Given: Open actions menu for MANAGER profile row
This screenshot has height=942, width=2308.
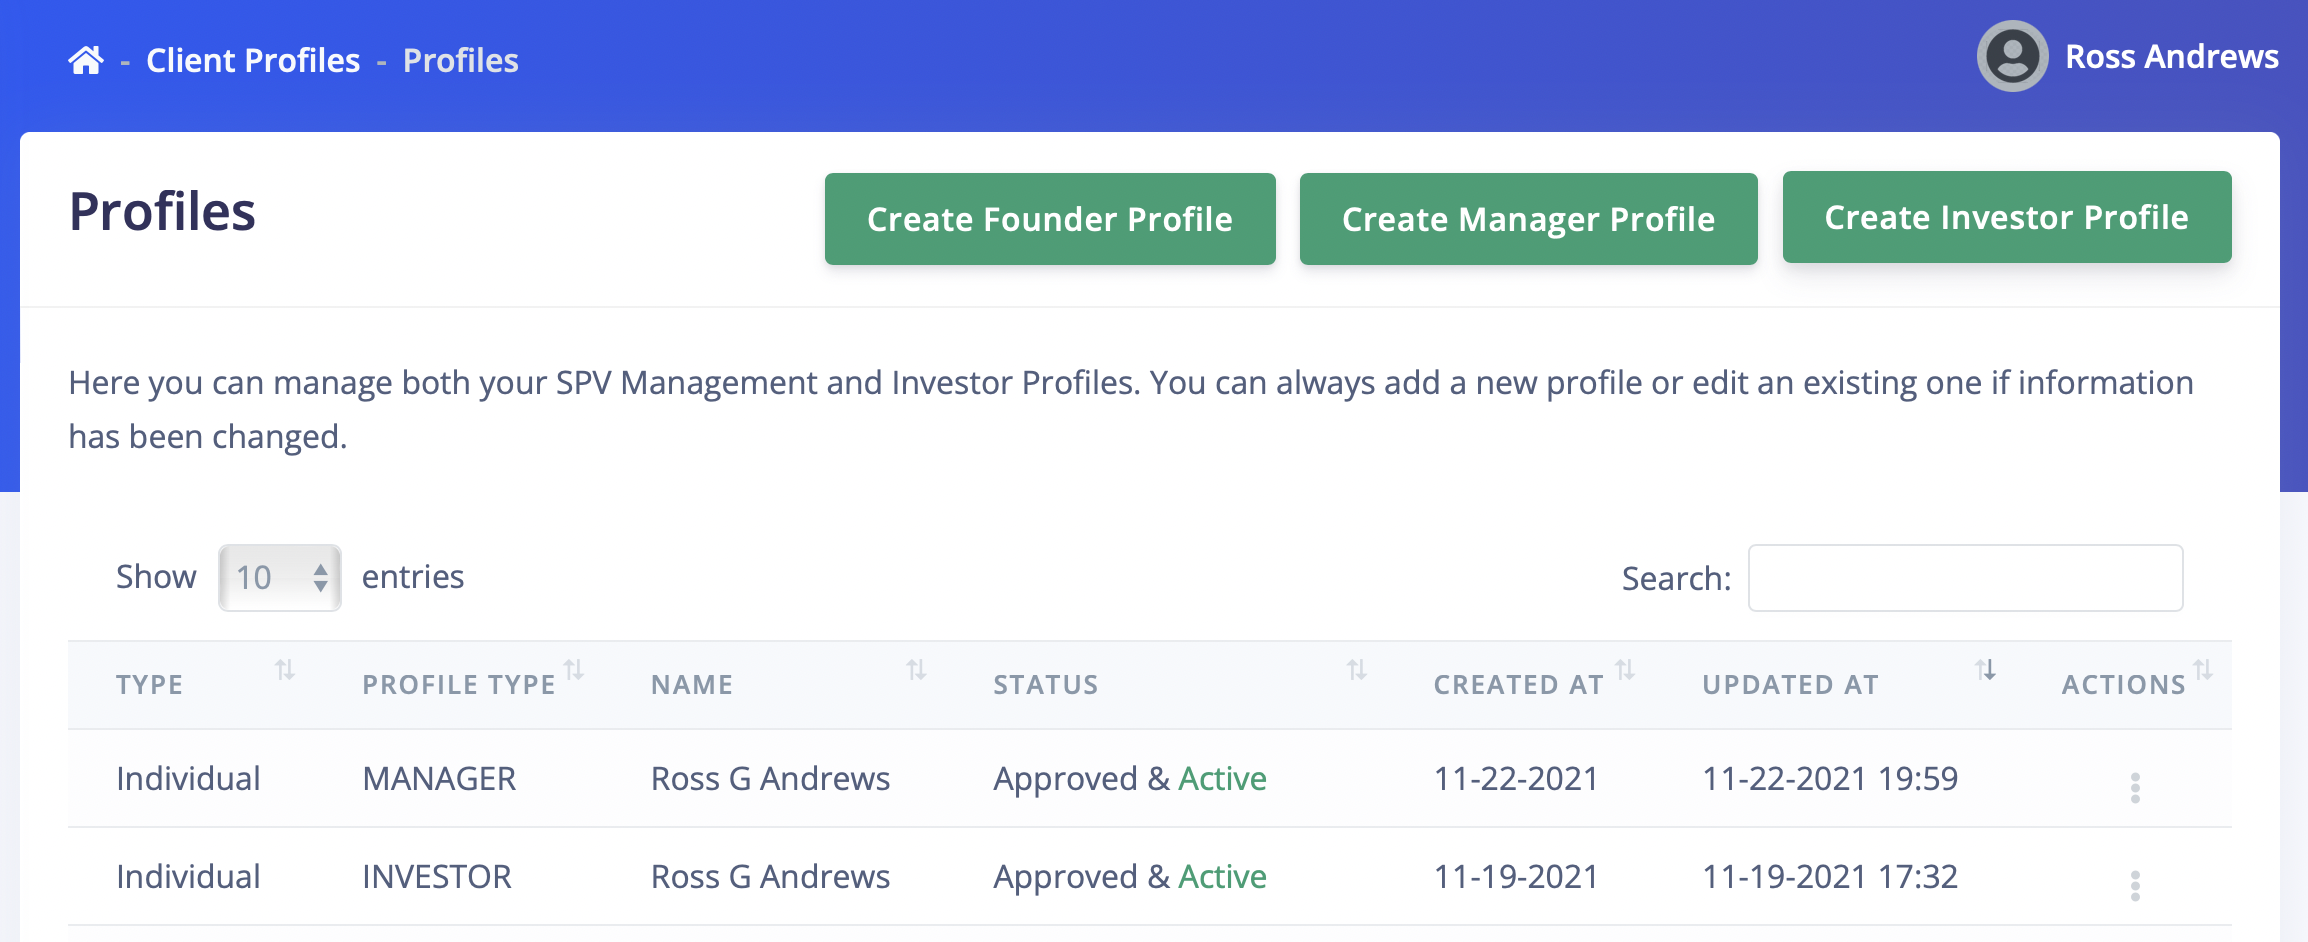Looking at the screenshot, I should pos(2135,788).
